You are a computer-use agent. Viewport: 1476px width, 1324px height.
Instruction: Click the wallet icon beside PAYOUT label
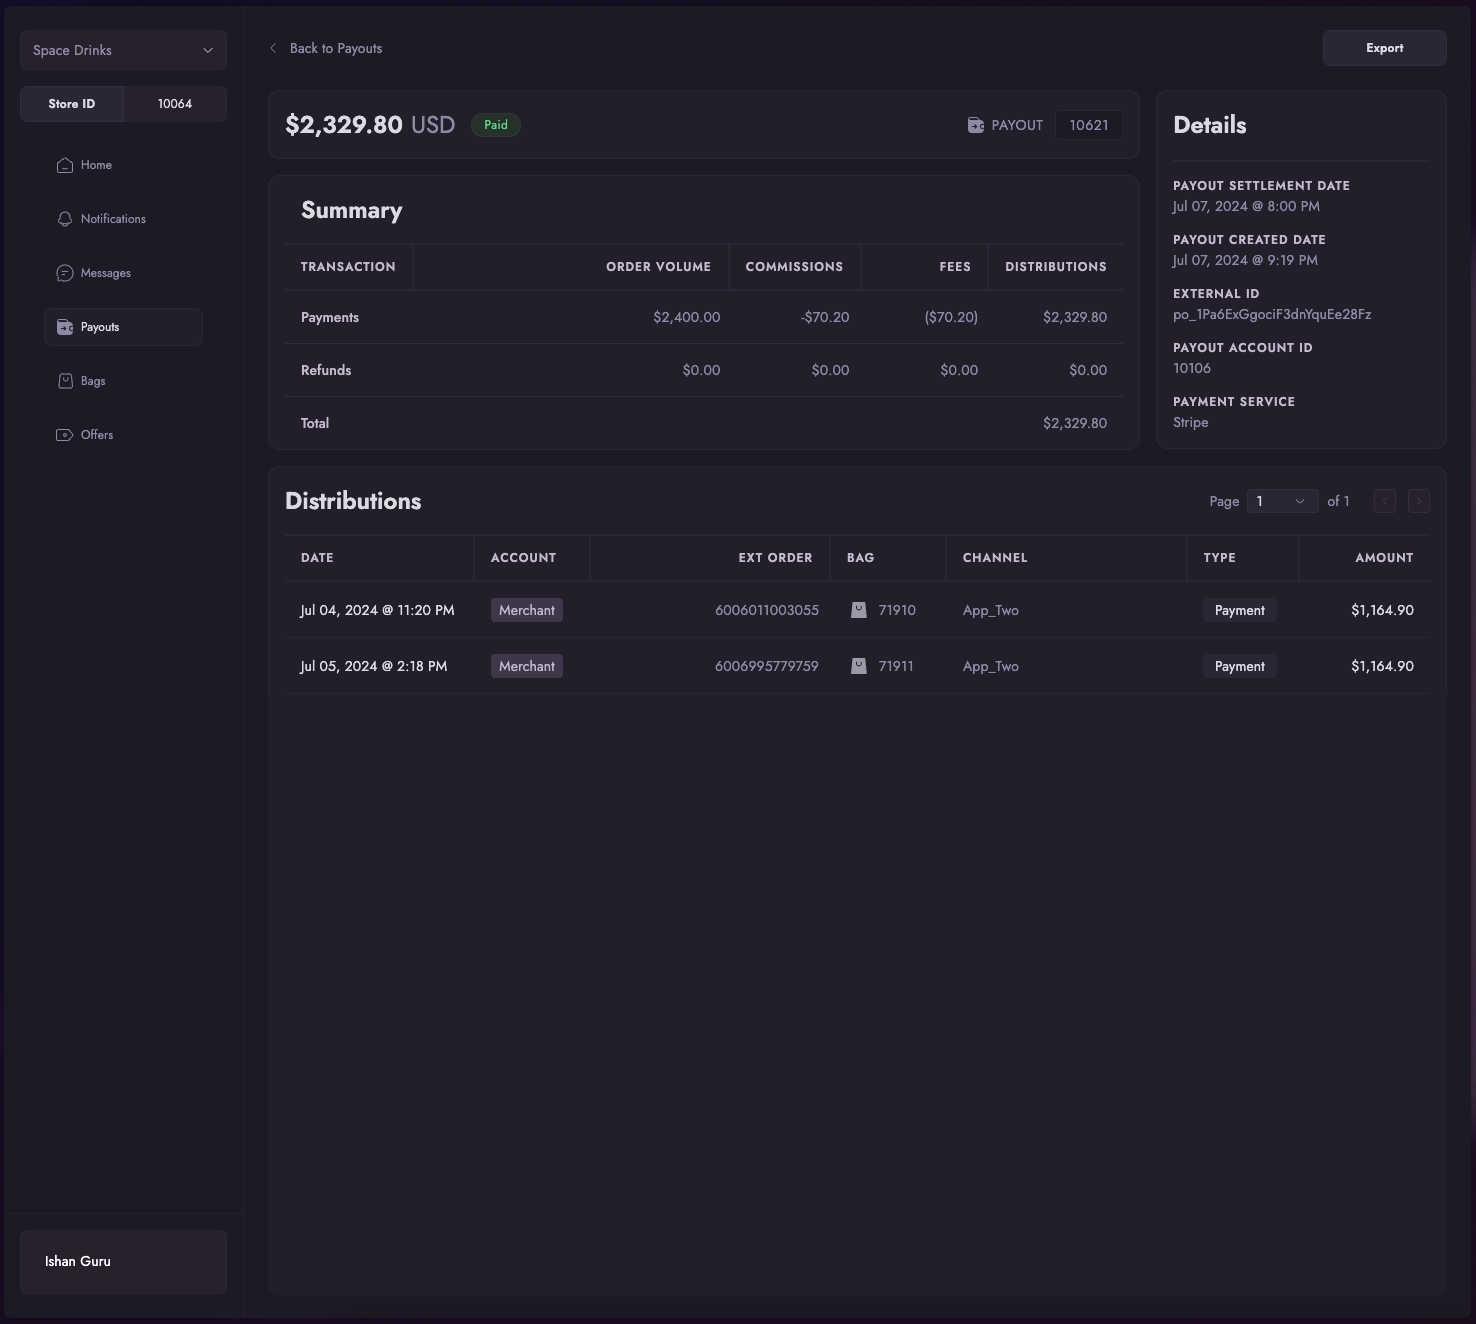point(976,125)
